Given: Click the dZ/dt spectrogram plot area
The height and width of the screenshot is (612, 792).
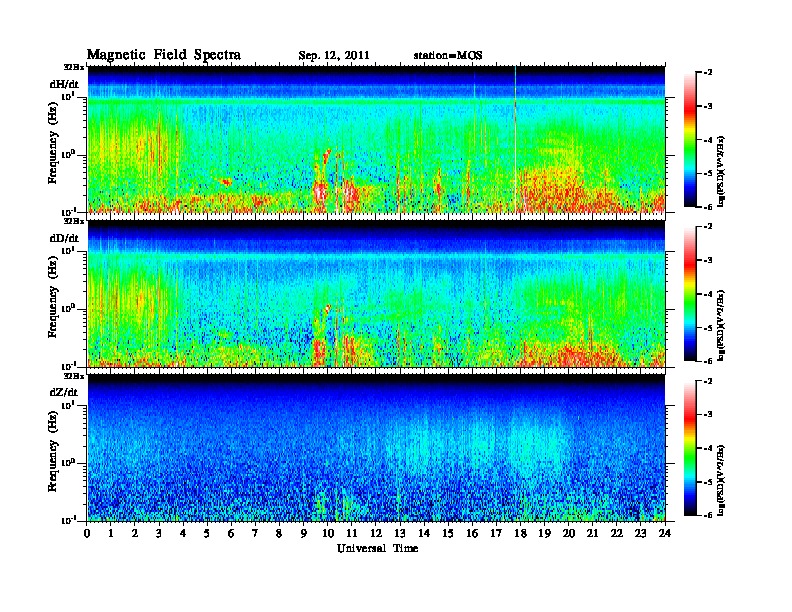Looking at the screenshot, I should click(x=376, y=448).
